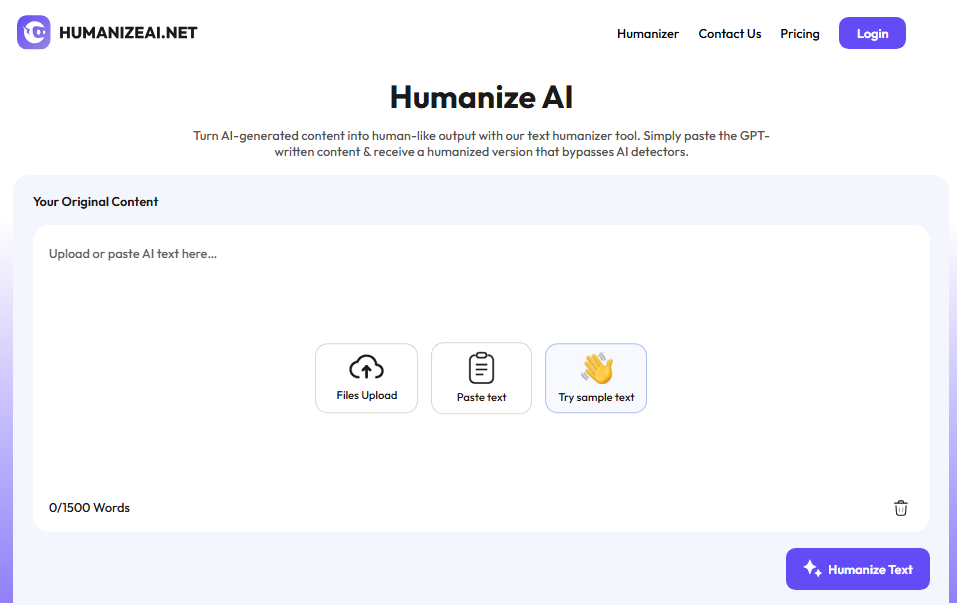The width and height of the screenshot is (957, 605).
Task: Click the HumanizeAI mascot logo icon
Action: coord(34,32)
